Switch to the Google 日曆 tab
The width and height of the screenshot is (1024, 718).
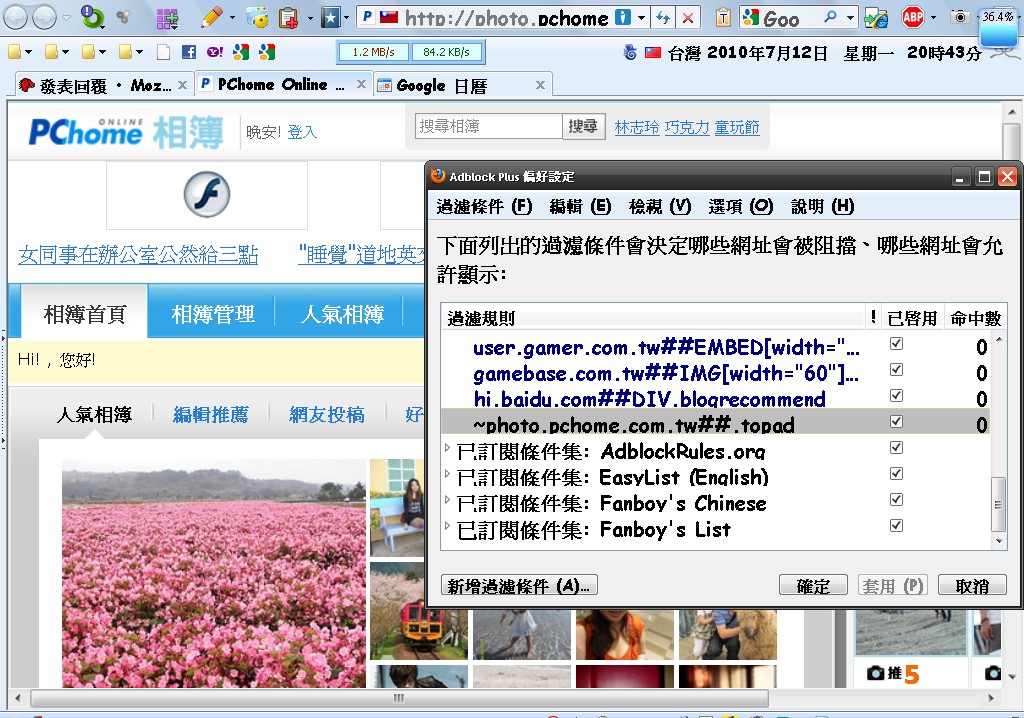(462, 86)
